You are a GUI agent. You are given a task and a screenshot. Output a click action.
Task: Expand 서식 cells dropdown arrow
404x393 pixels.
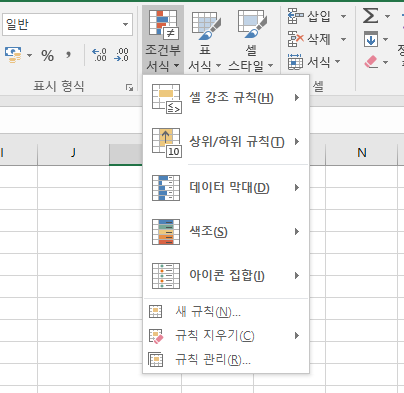[x=337, y=62]
